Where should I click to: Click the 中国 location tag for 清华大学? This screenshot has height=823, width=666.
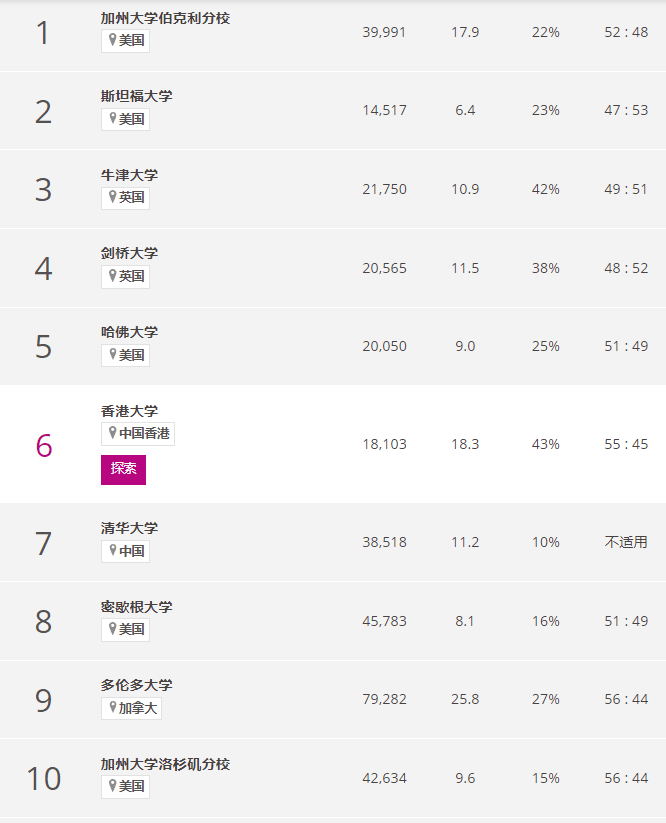125,551
